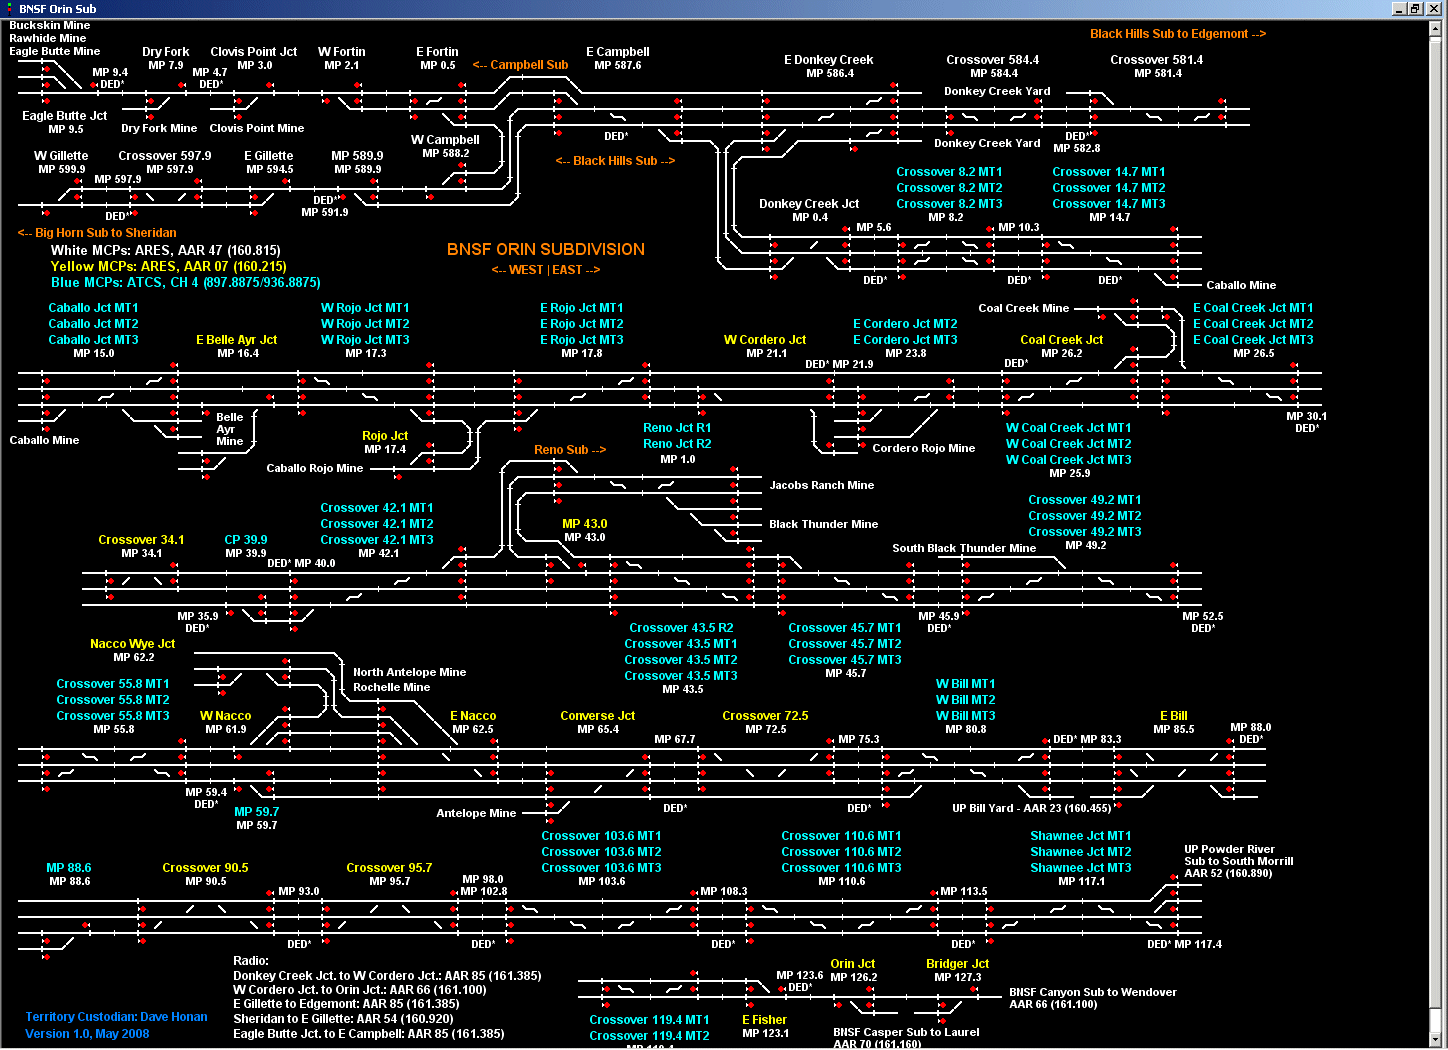Image resolution: width=1448 pixels, height=1050 pixels.
Task: Click the W Fortin control point label
Action: click(342, 52)
